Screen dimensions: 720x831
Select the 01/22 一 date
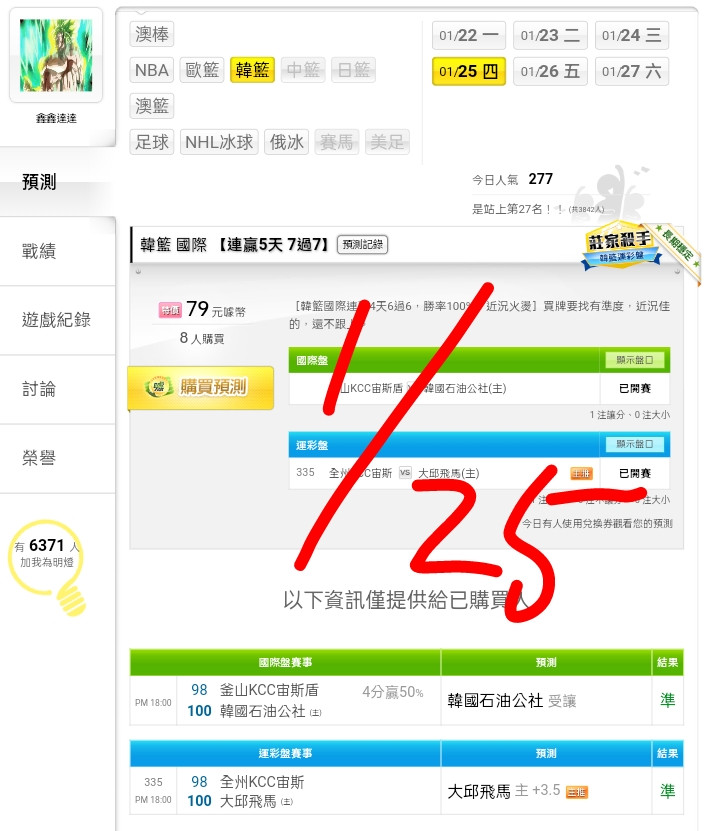click(x=468, y=35)
